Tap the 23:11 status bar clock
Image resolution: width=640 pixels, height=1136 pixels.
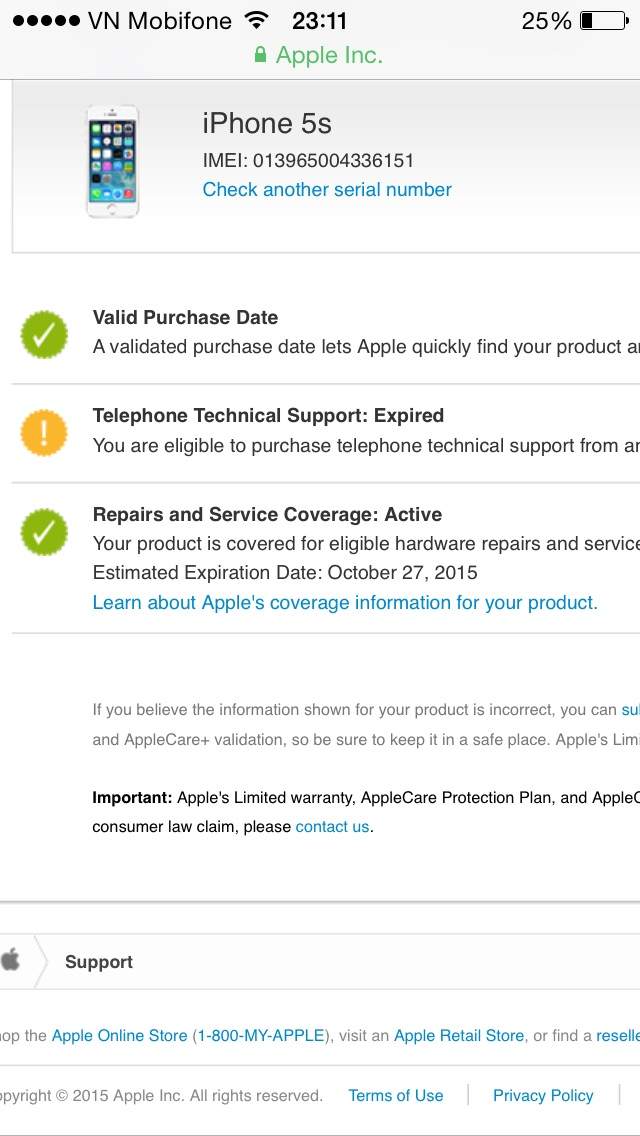click(x=319, y=21)
